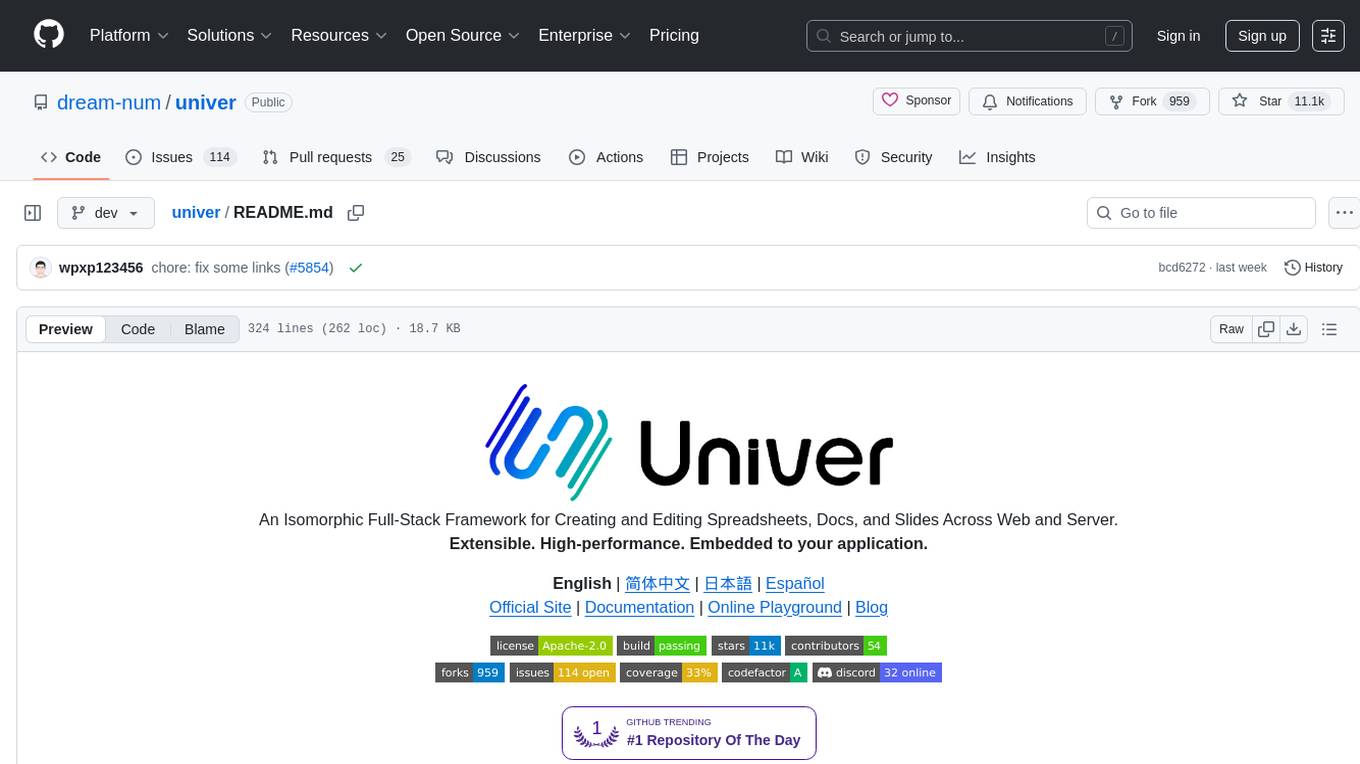Focus the Go to file field
The height and width of the screenshot is (764, 1360).
1201,213
